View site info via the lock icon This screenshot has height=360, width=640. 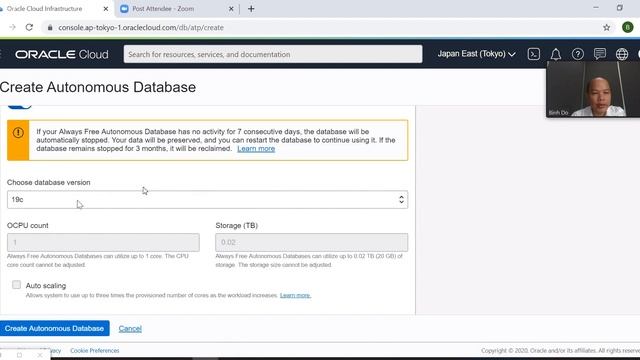(50, 27)
